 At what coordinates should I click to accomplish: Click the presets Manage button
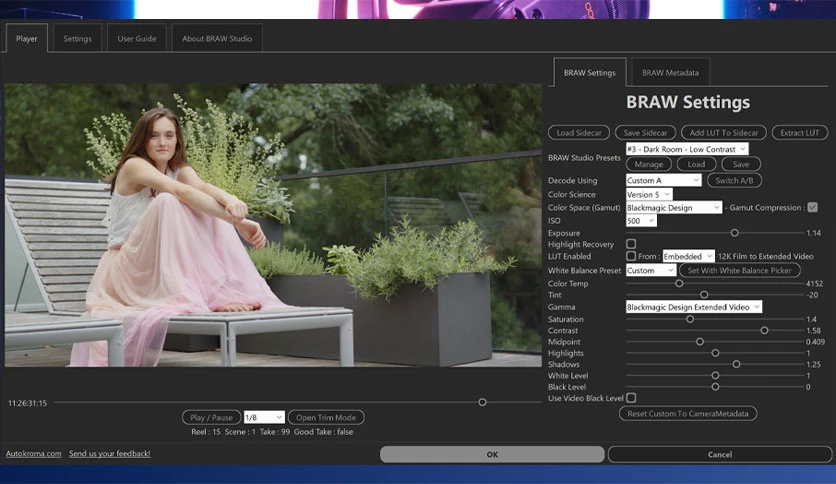[x=649, y=164]
